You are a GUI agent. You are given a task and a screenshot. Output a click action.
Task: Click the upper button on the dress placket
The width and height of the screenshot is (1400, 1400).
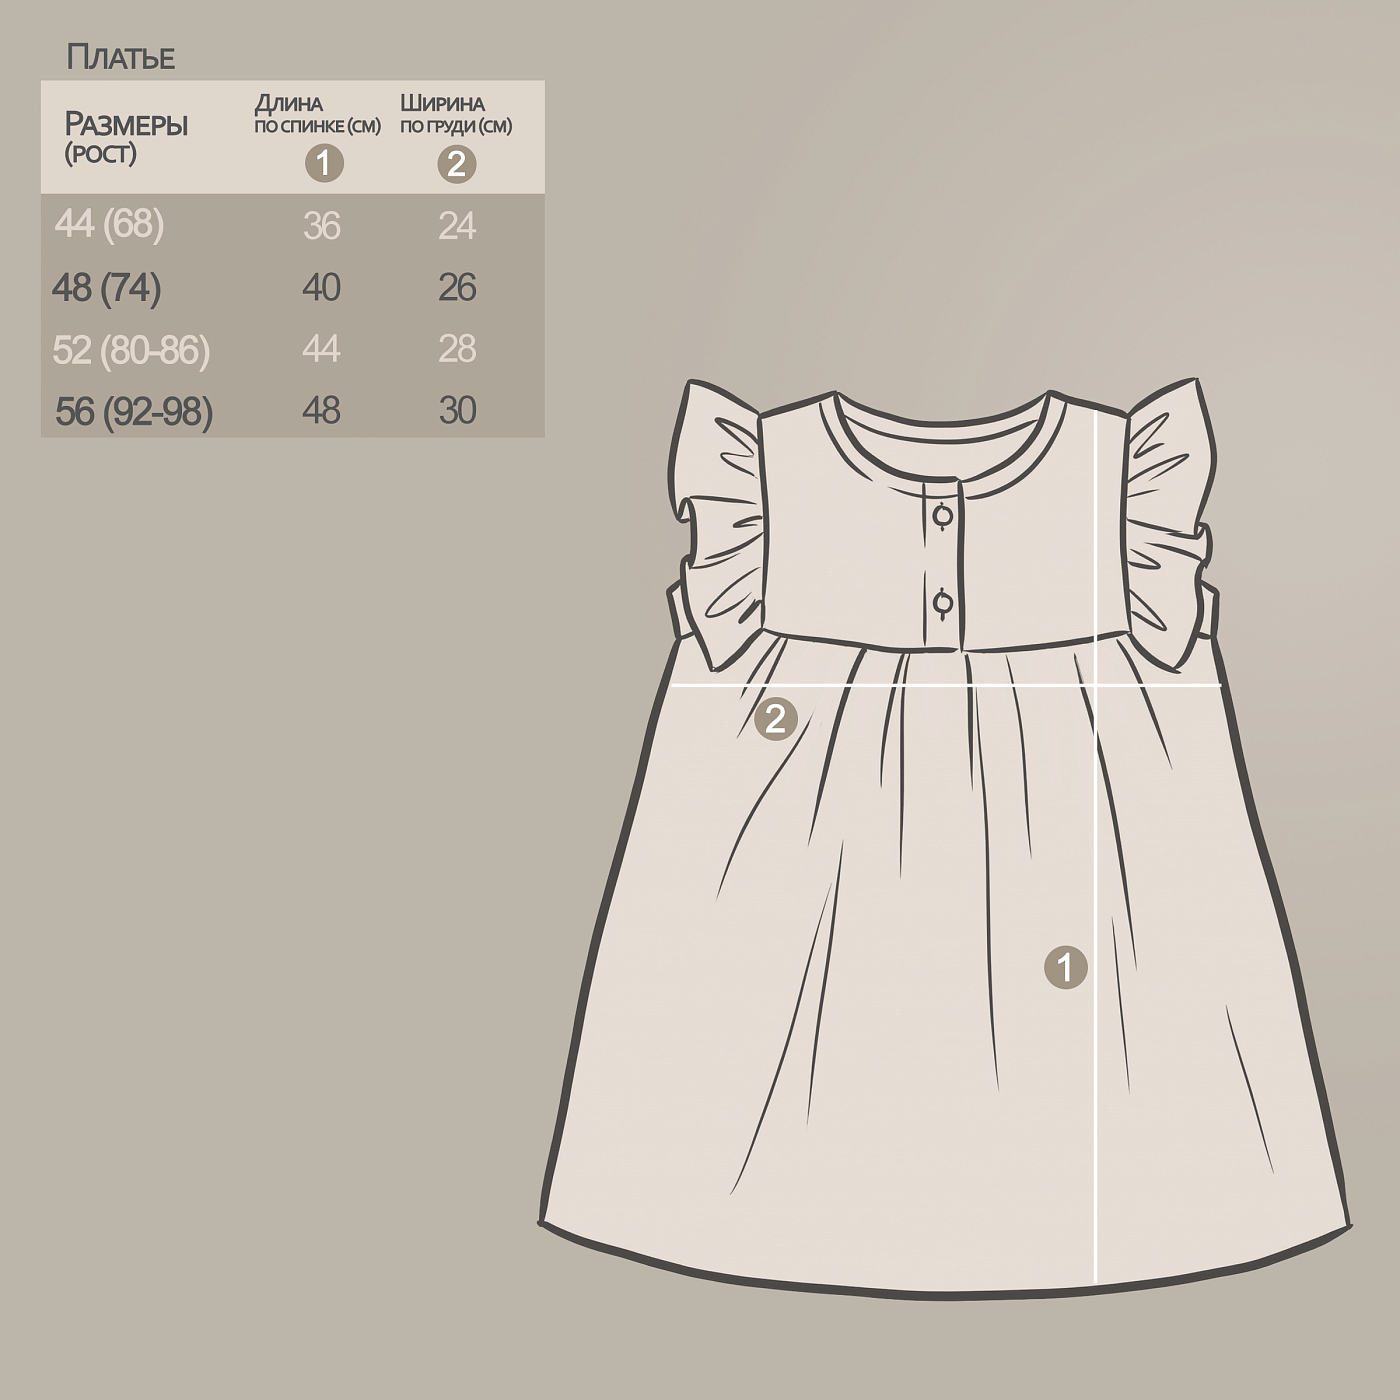tap(942, 516)
